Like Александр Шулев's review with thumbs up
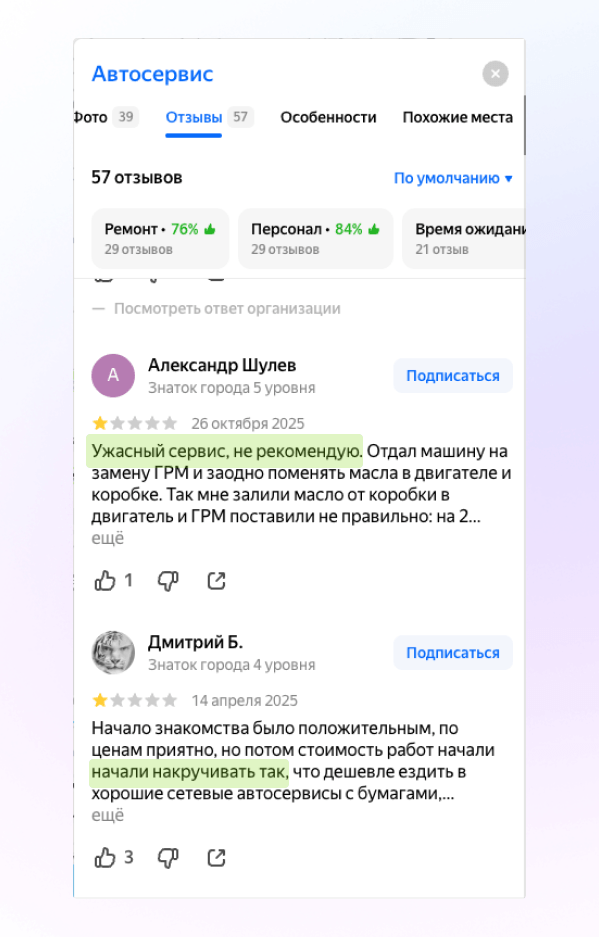The image size is (599, 937). (x=105, y=580)
